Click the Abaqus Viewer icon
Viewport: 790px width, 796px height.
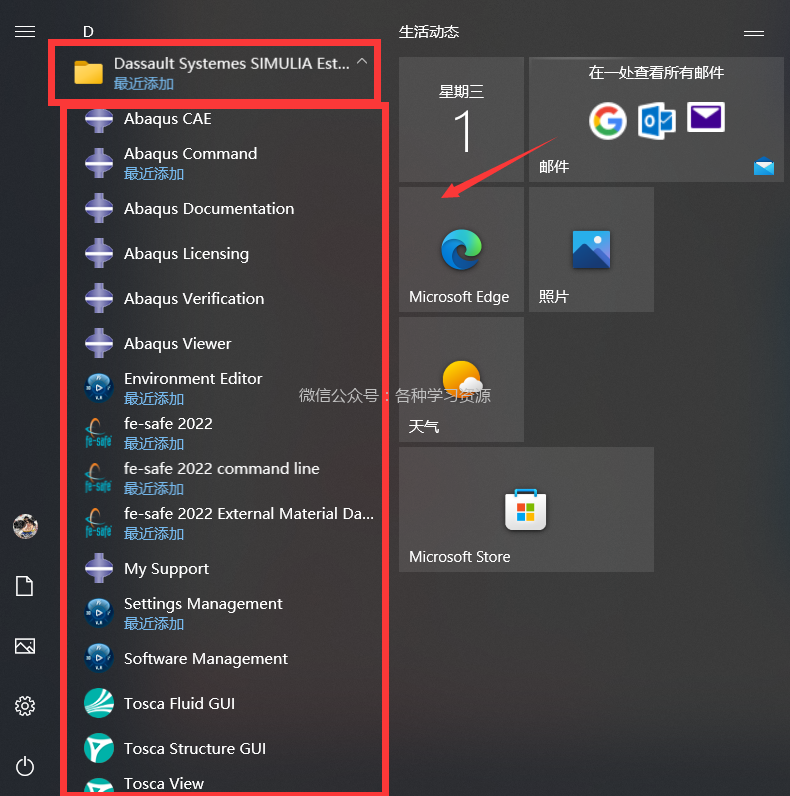99,343
